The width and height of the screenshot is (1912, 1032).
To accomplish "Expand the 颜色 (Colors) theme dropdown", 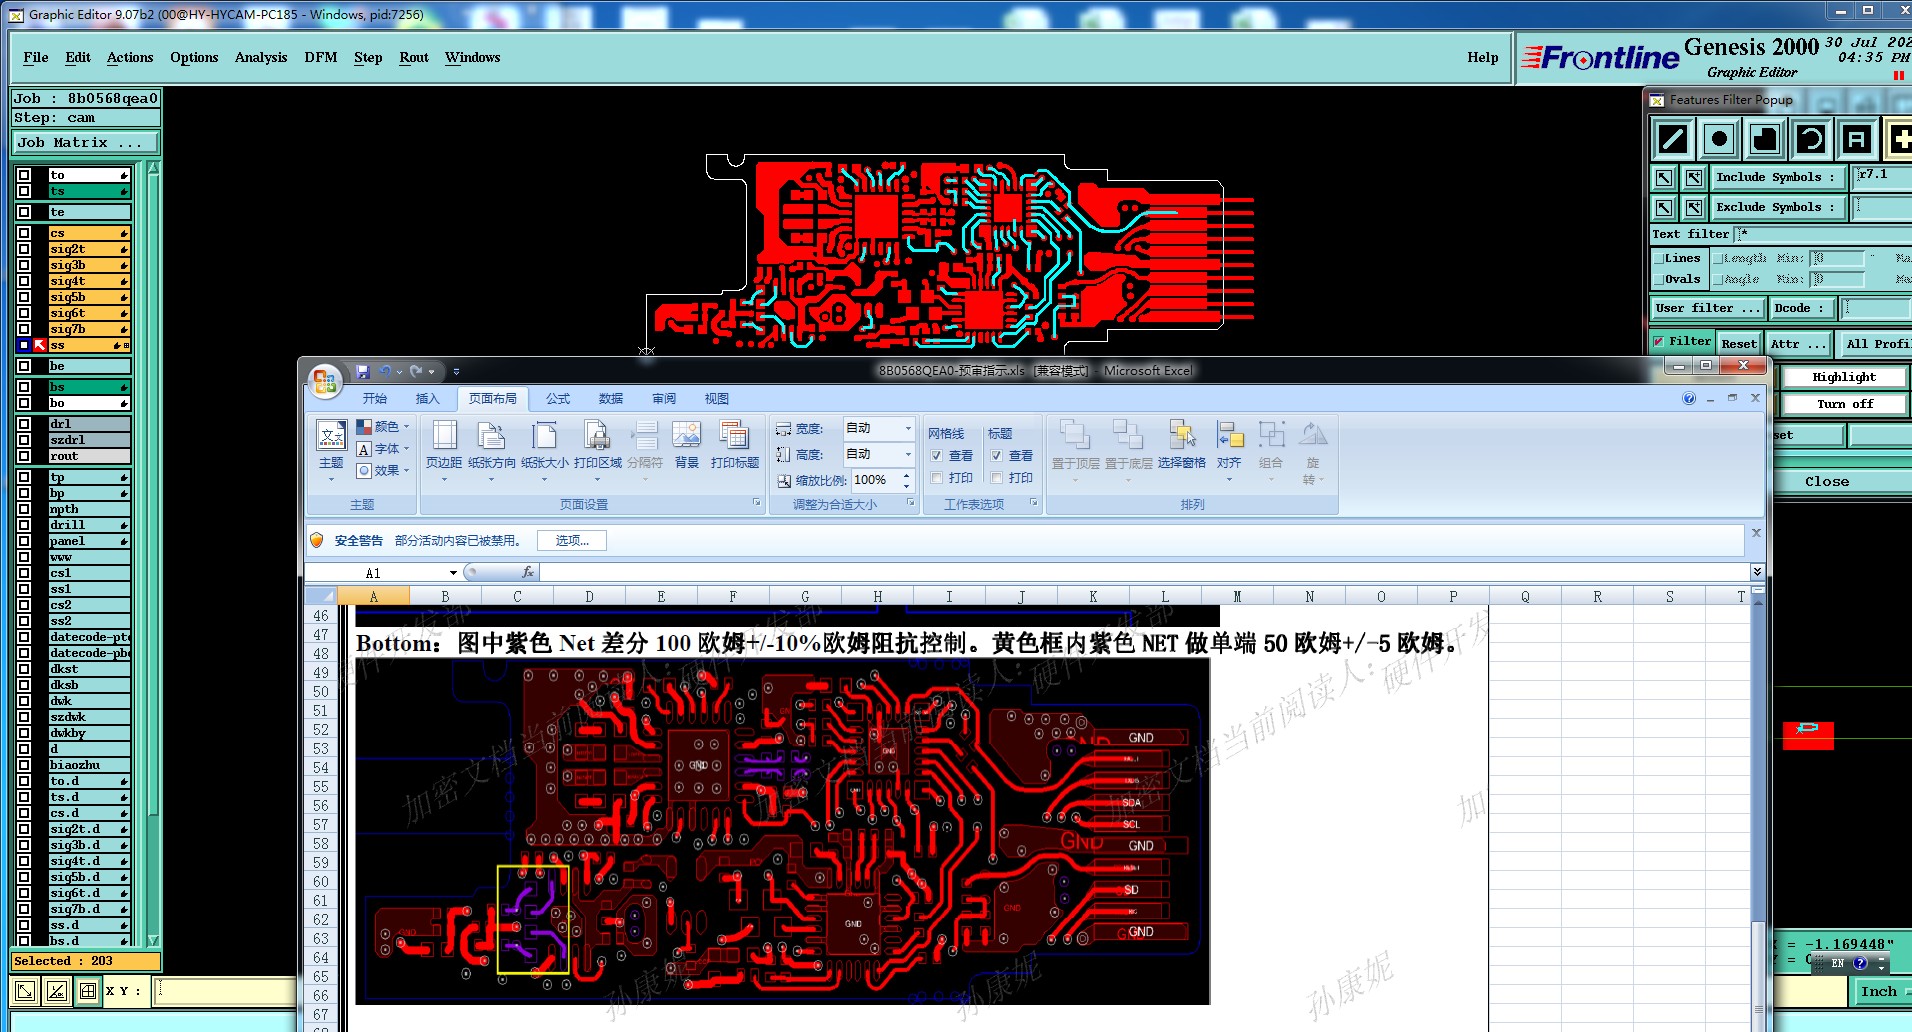I will point(406,427).
